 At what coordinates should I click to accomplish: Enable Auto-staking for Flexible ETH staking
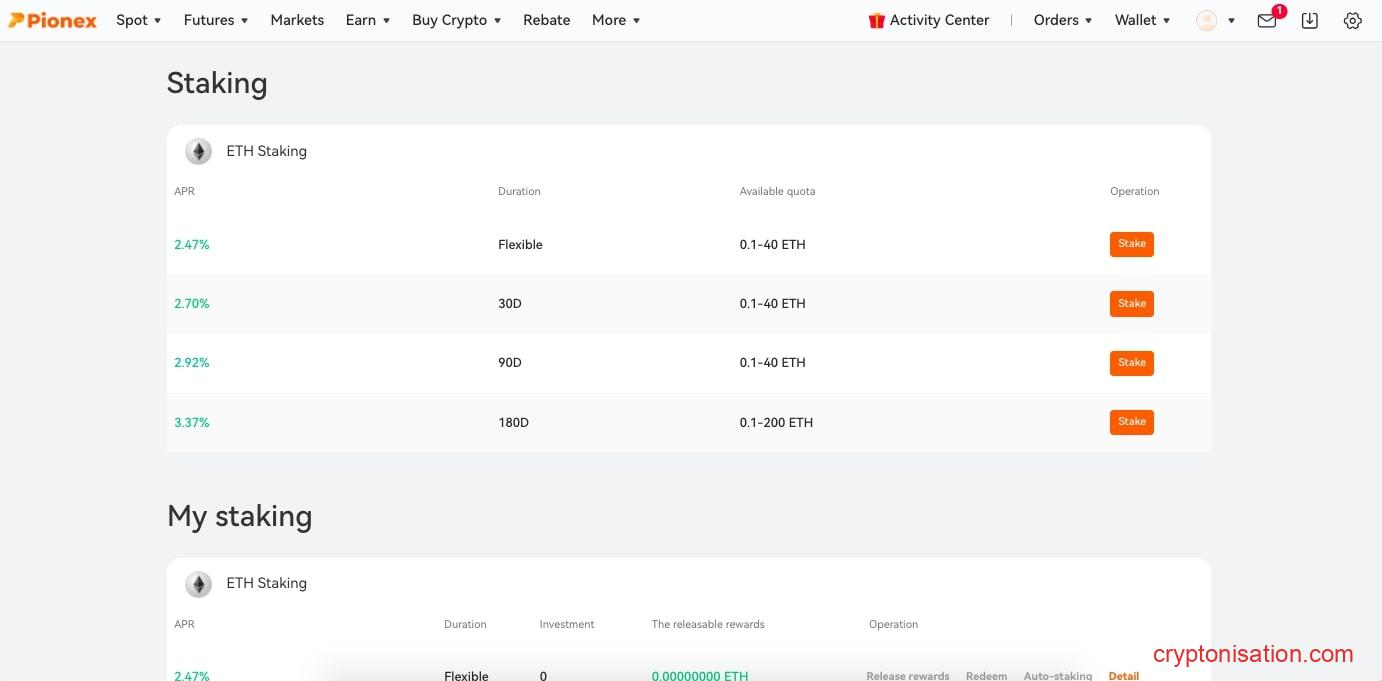(1057, 675)
